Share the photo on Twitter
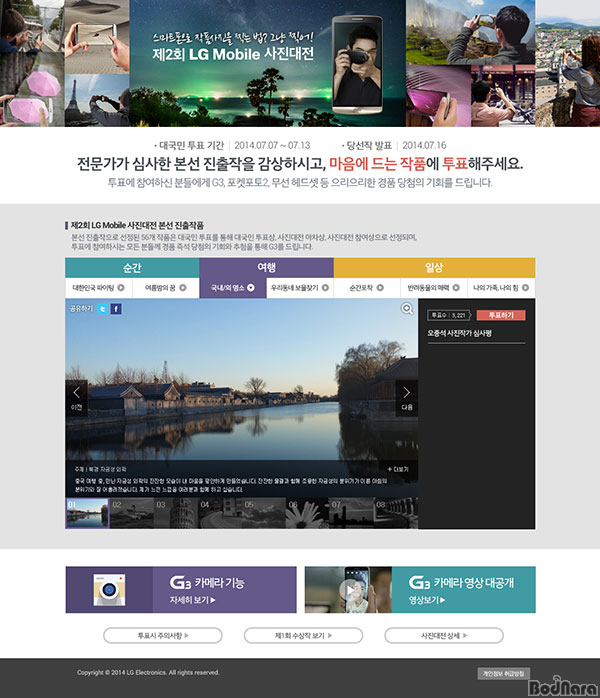This screenshot has width=600, height=698. click(103, 308)
